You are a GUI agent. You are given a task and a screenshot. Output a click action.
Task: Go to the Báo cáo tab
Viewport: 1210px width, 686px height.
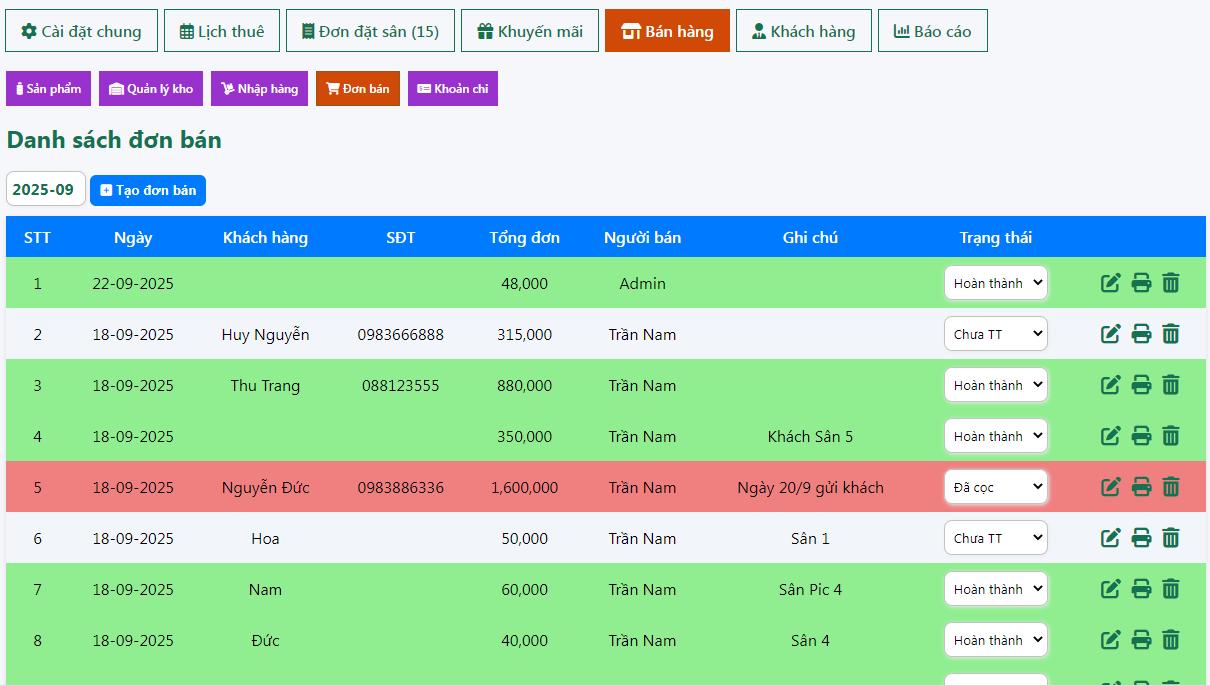coord(932,31)
